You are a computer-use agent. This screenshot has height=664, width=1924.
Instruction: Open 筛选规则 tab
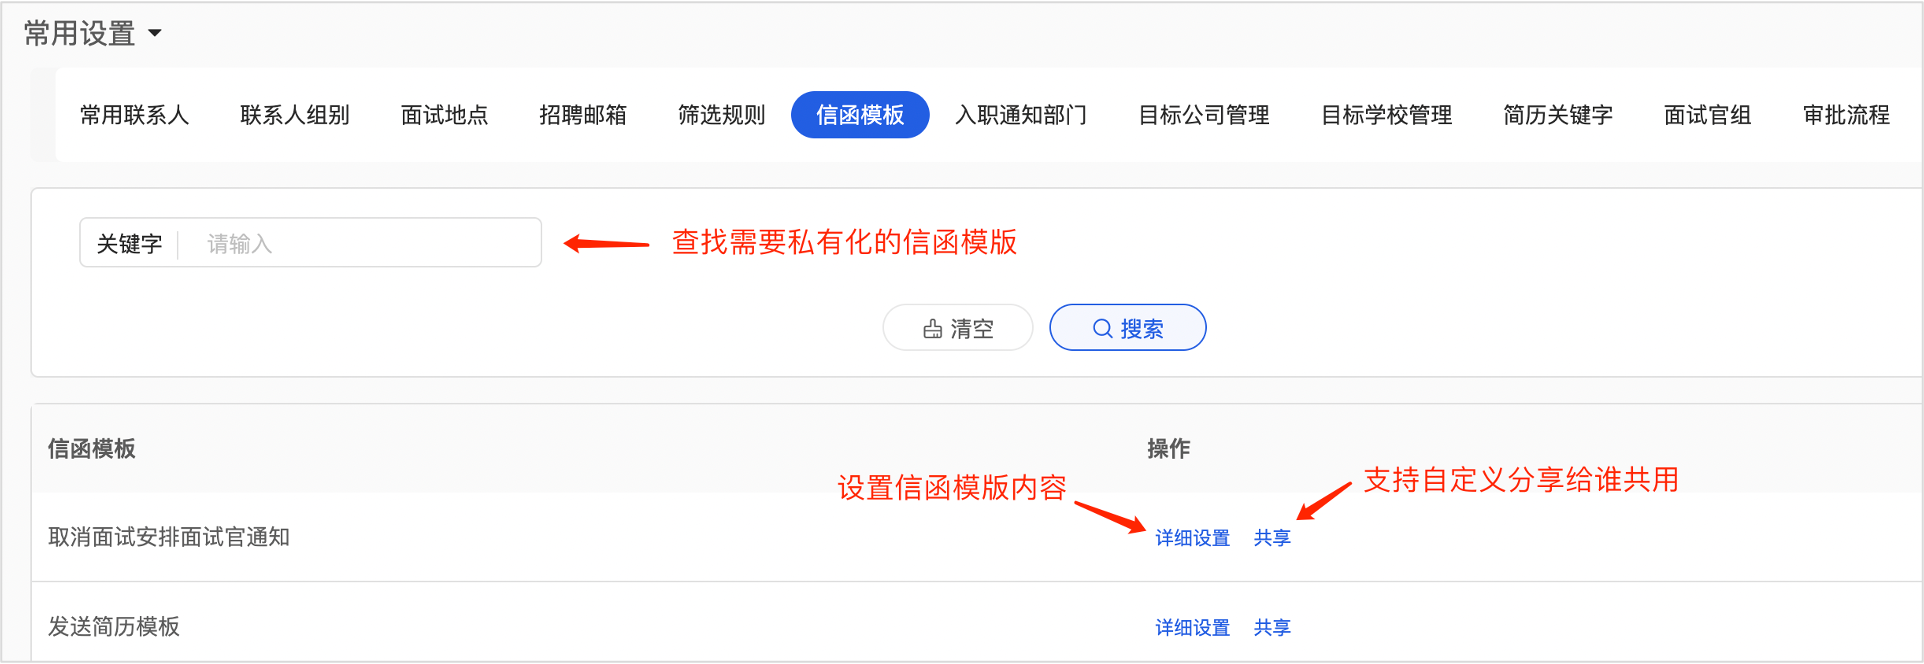(722, 115)
